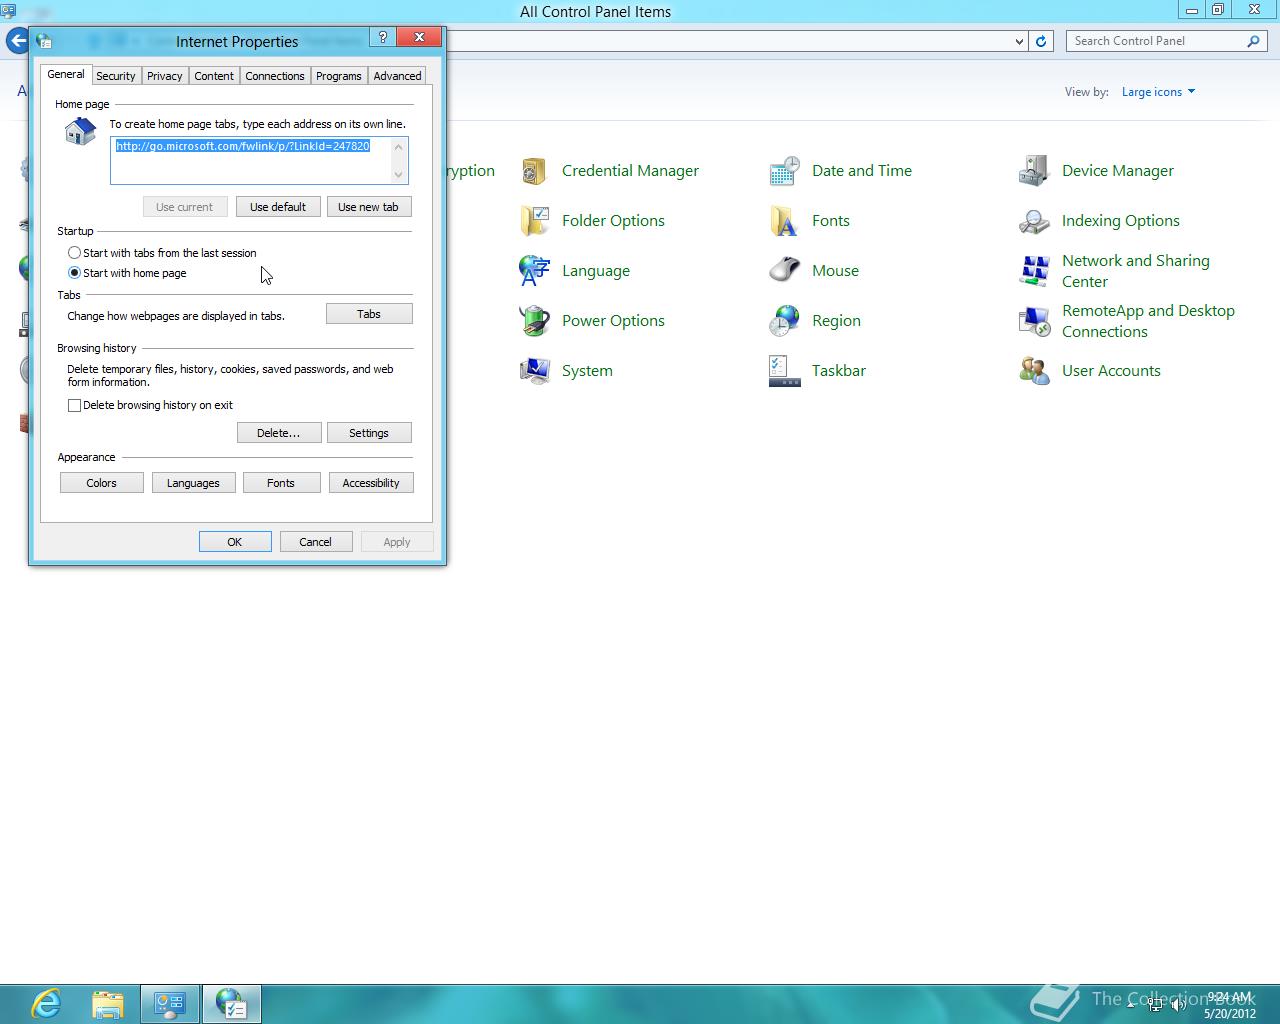
Task: Open the Credential Manager item
Action: [x=630, y=170]
